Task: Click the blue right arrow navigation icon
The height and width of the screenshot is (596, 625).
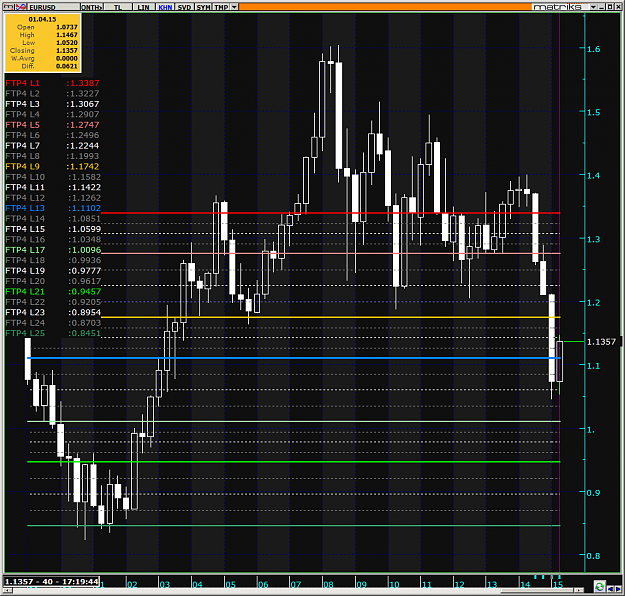Action: [x=618, y=589]
